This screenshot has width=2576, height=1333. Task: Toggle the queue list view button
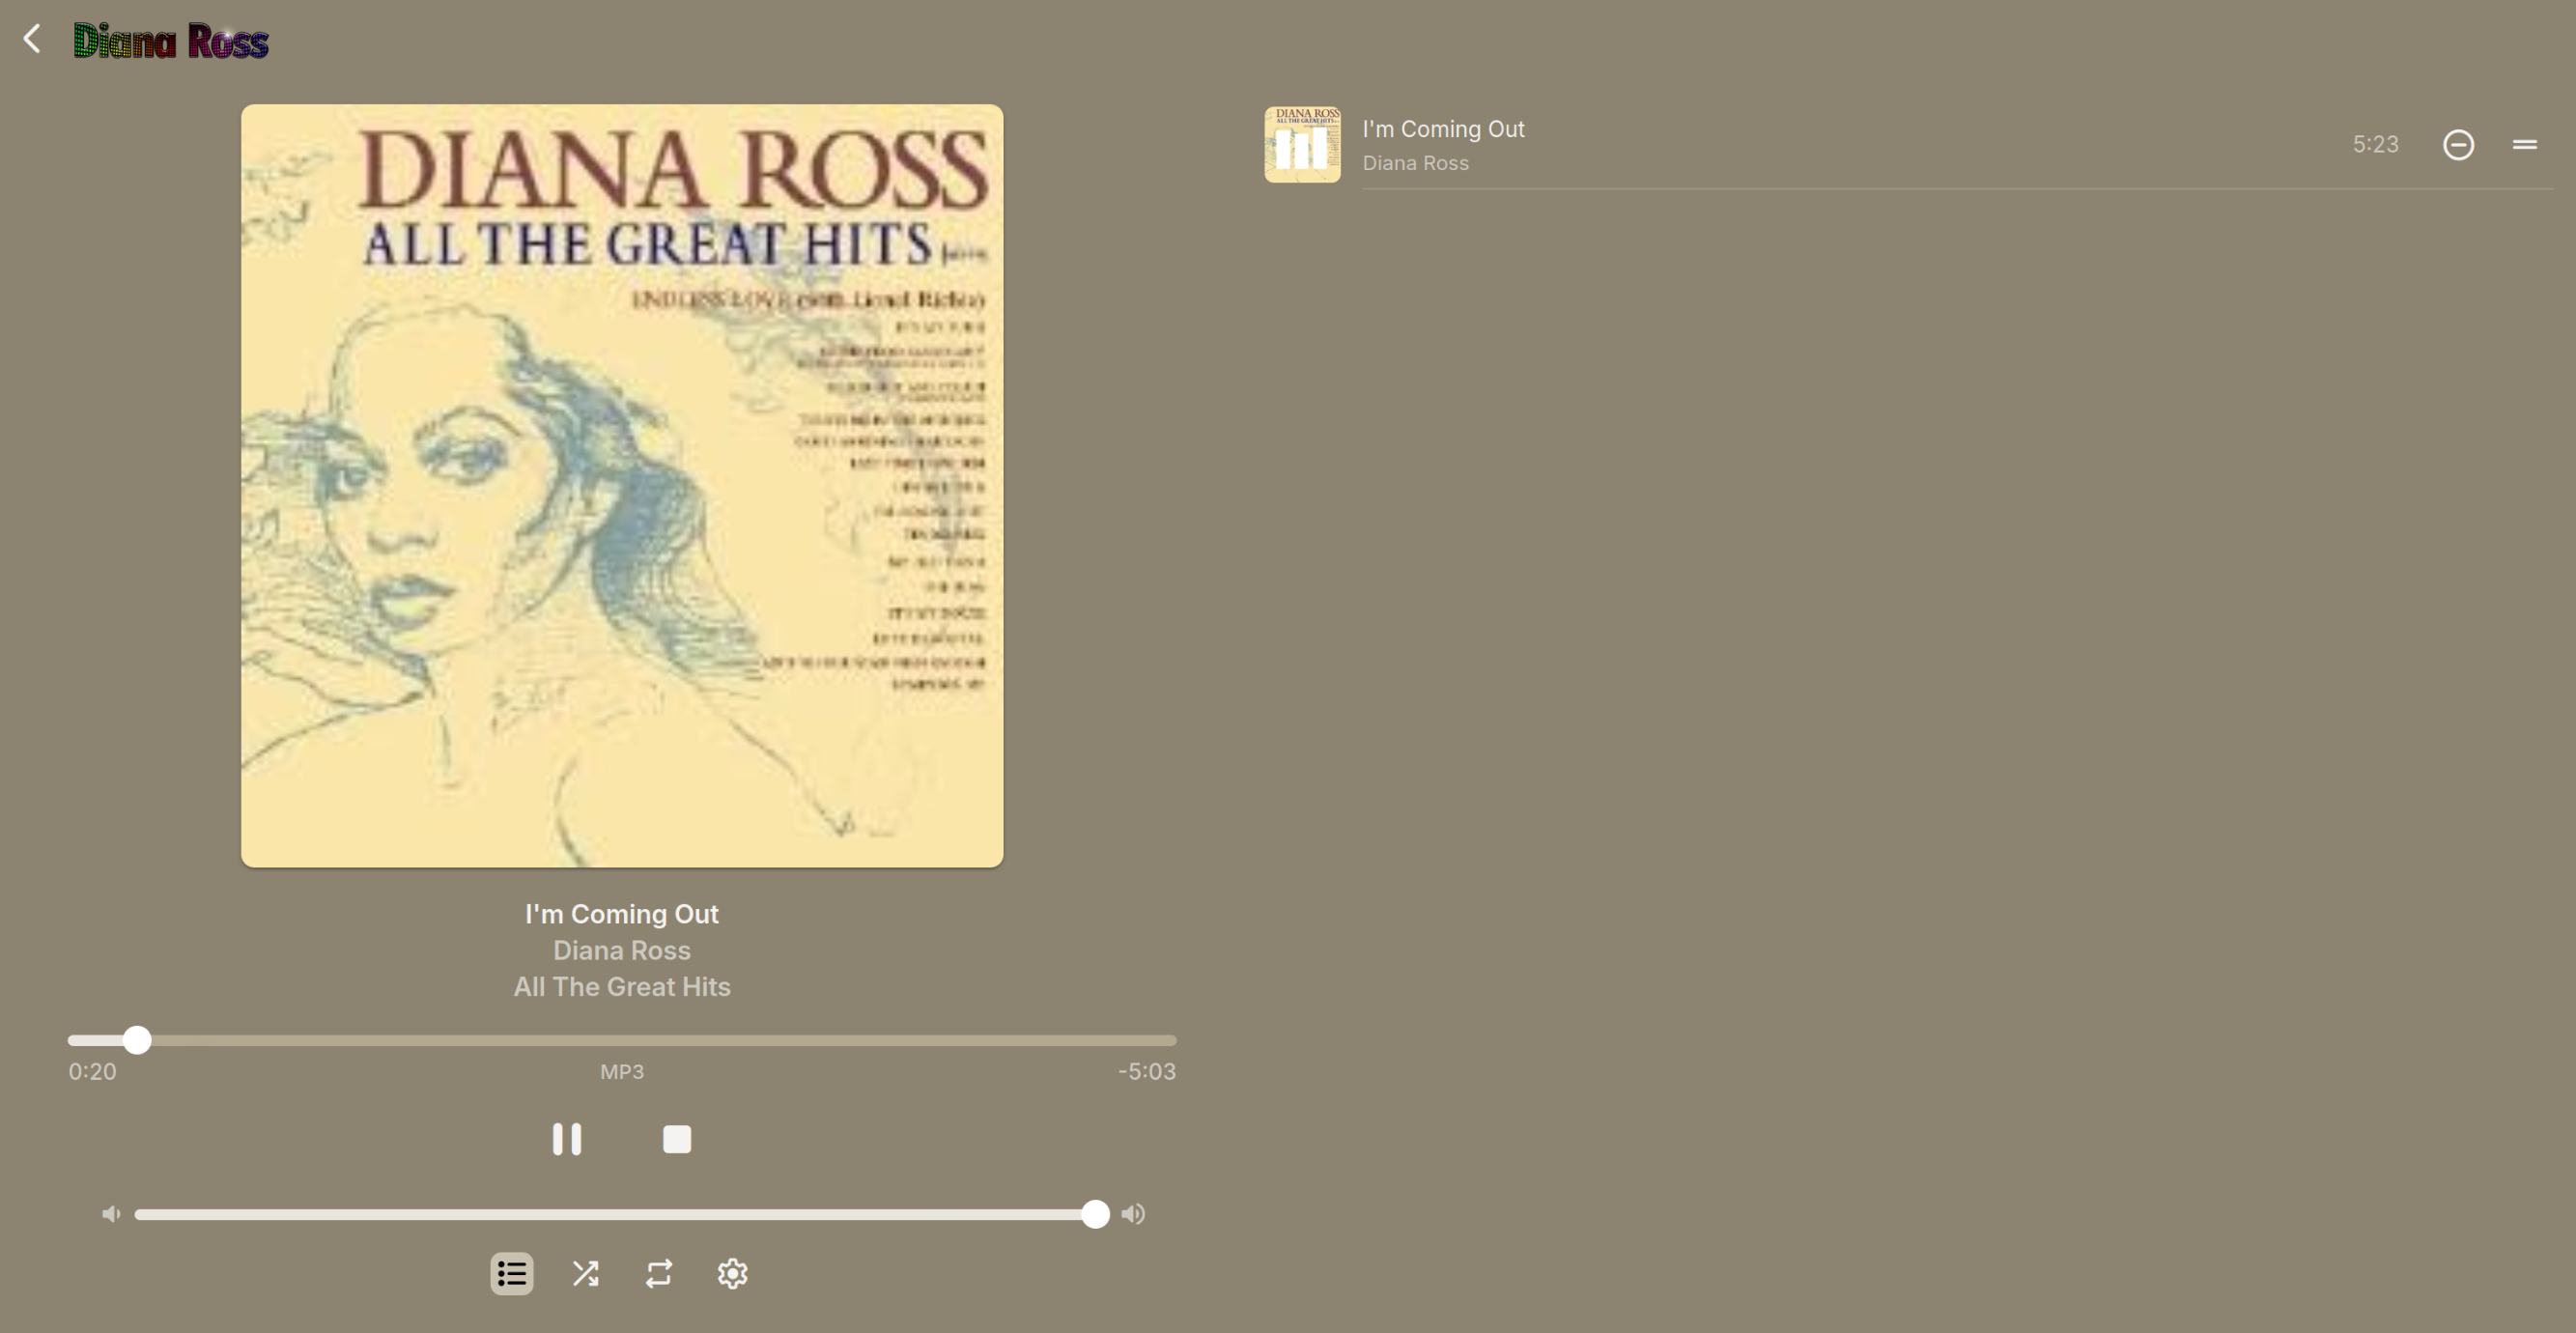512,1273
